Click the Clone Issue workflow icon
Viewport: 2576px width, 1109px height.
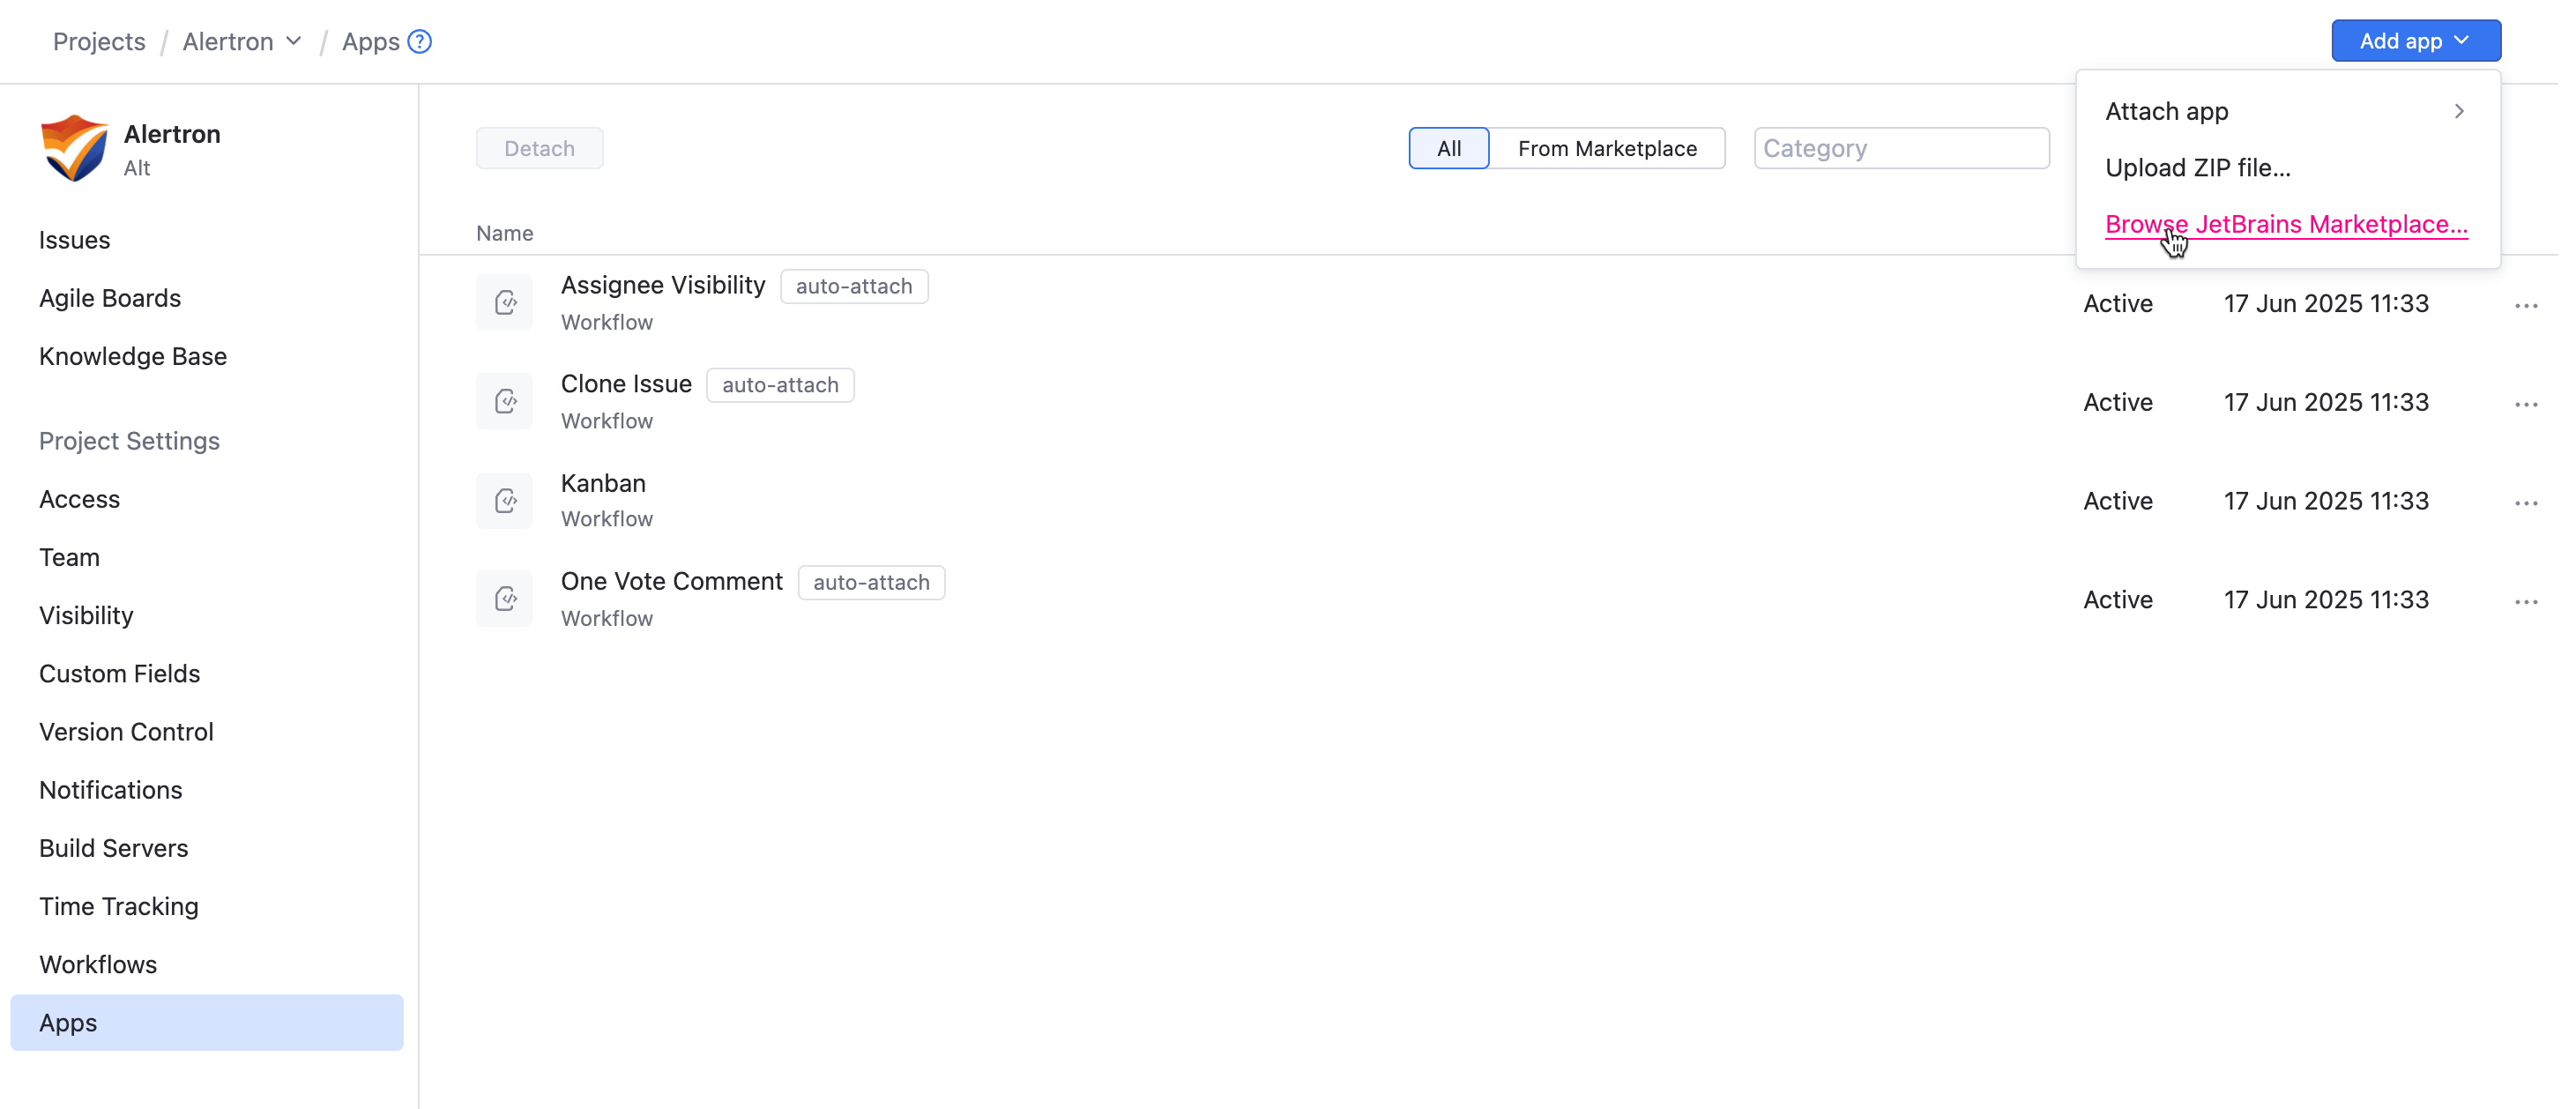pyautogui.click(x=504, y=400)
